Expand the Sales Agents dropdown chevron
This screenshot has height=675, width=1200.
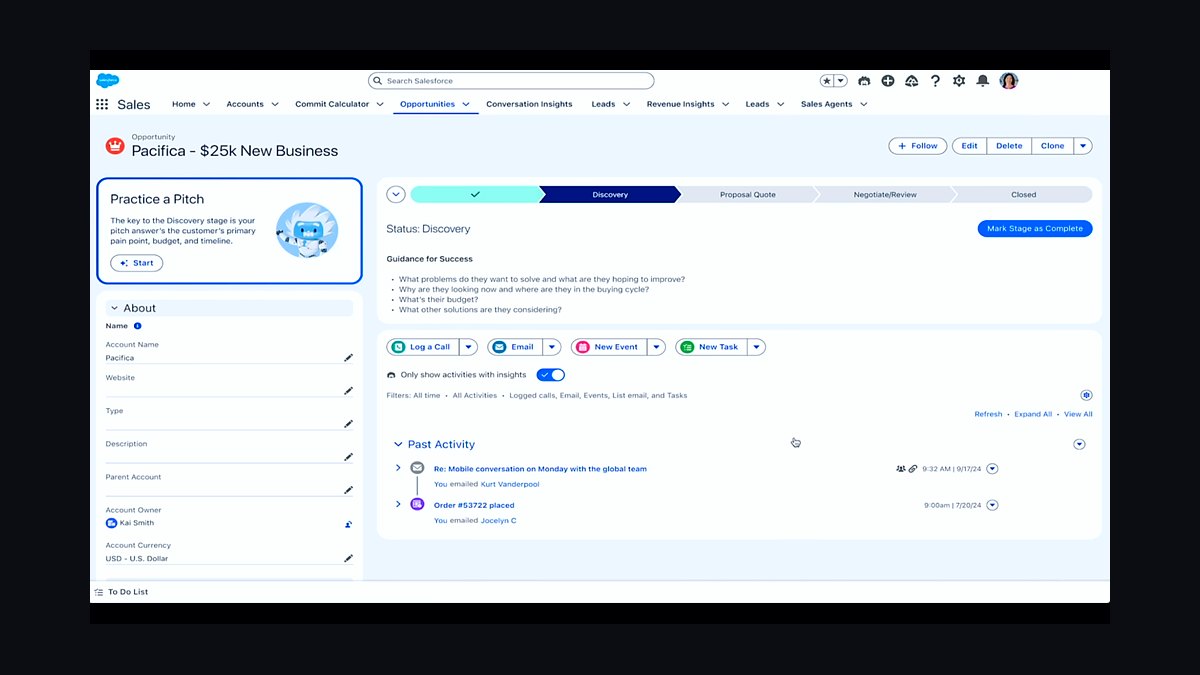pos(863,104)
